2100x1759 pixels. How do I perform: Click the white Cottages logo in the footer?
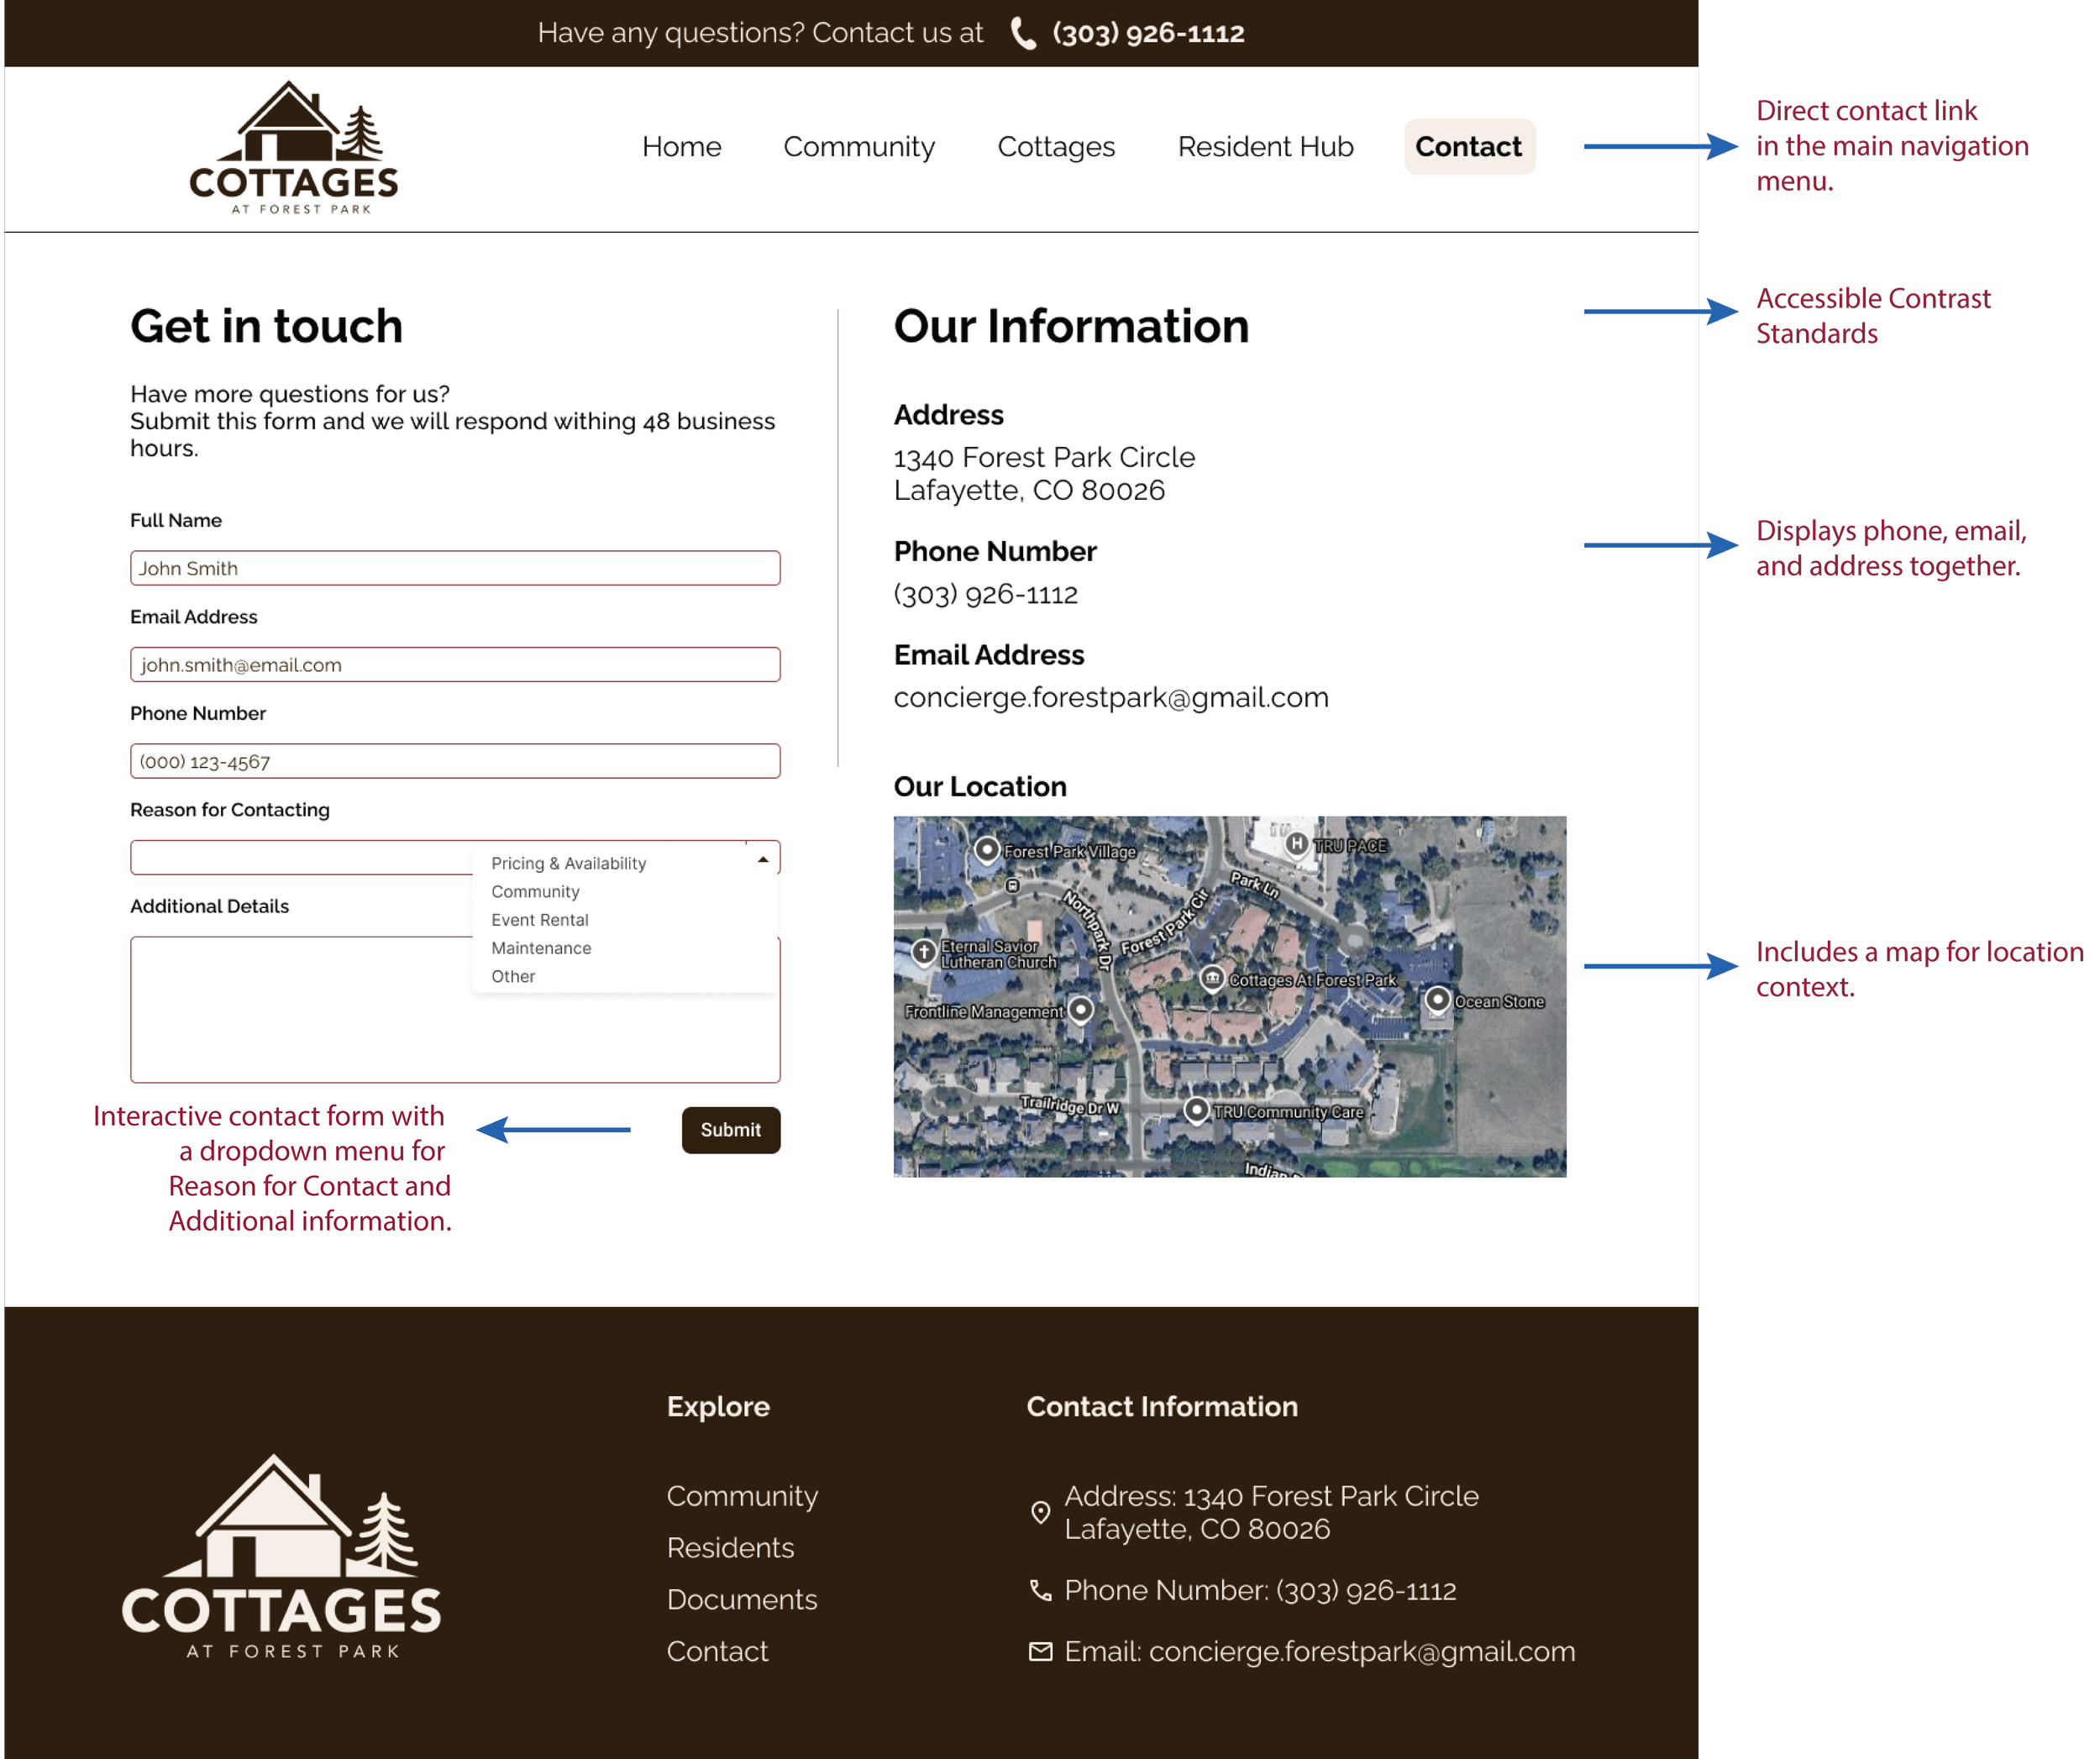coord(281,1556)
